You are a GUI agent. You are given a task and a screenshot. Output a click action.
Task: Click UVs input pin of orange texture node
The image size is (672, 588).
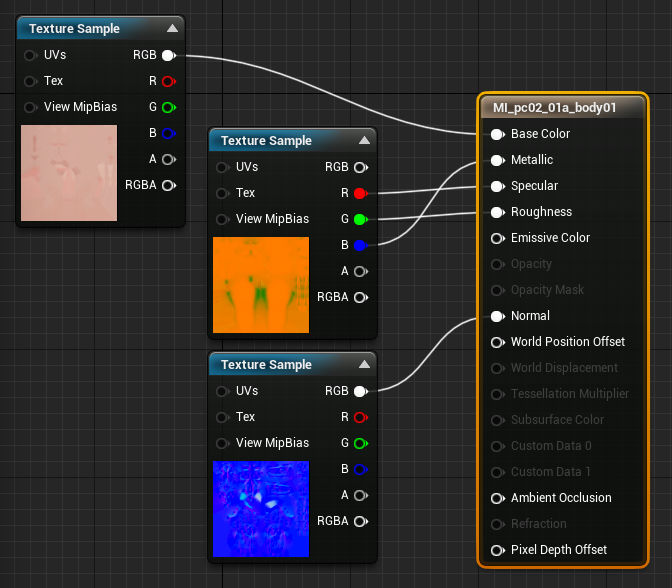click(222, 167)
